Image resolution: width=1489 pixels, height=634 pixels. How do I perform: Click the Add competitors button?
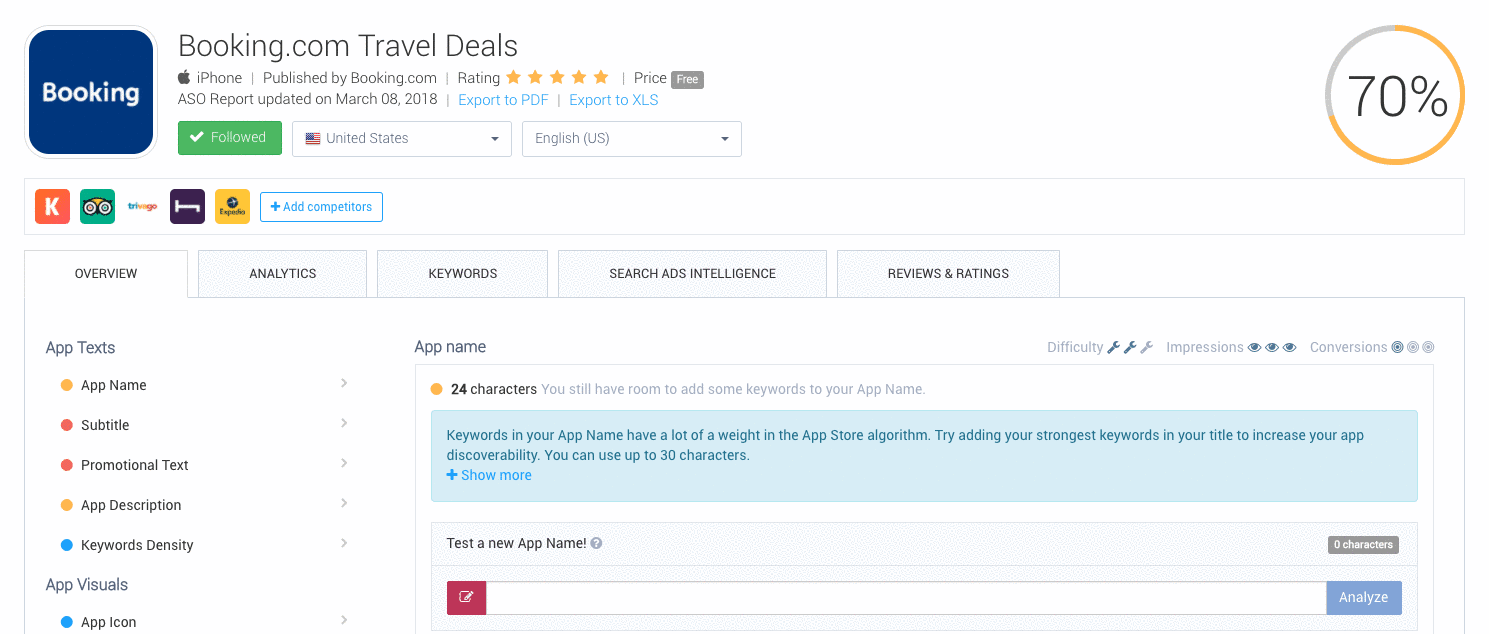click(321, 207)
